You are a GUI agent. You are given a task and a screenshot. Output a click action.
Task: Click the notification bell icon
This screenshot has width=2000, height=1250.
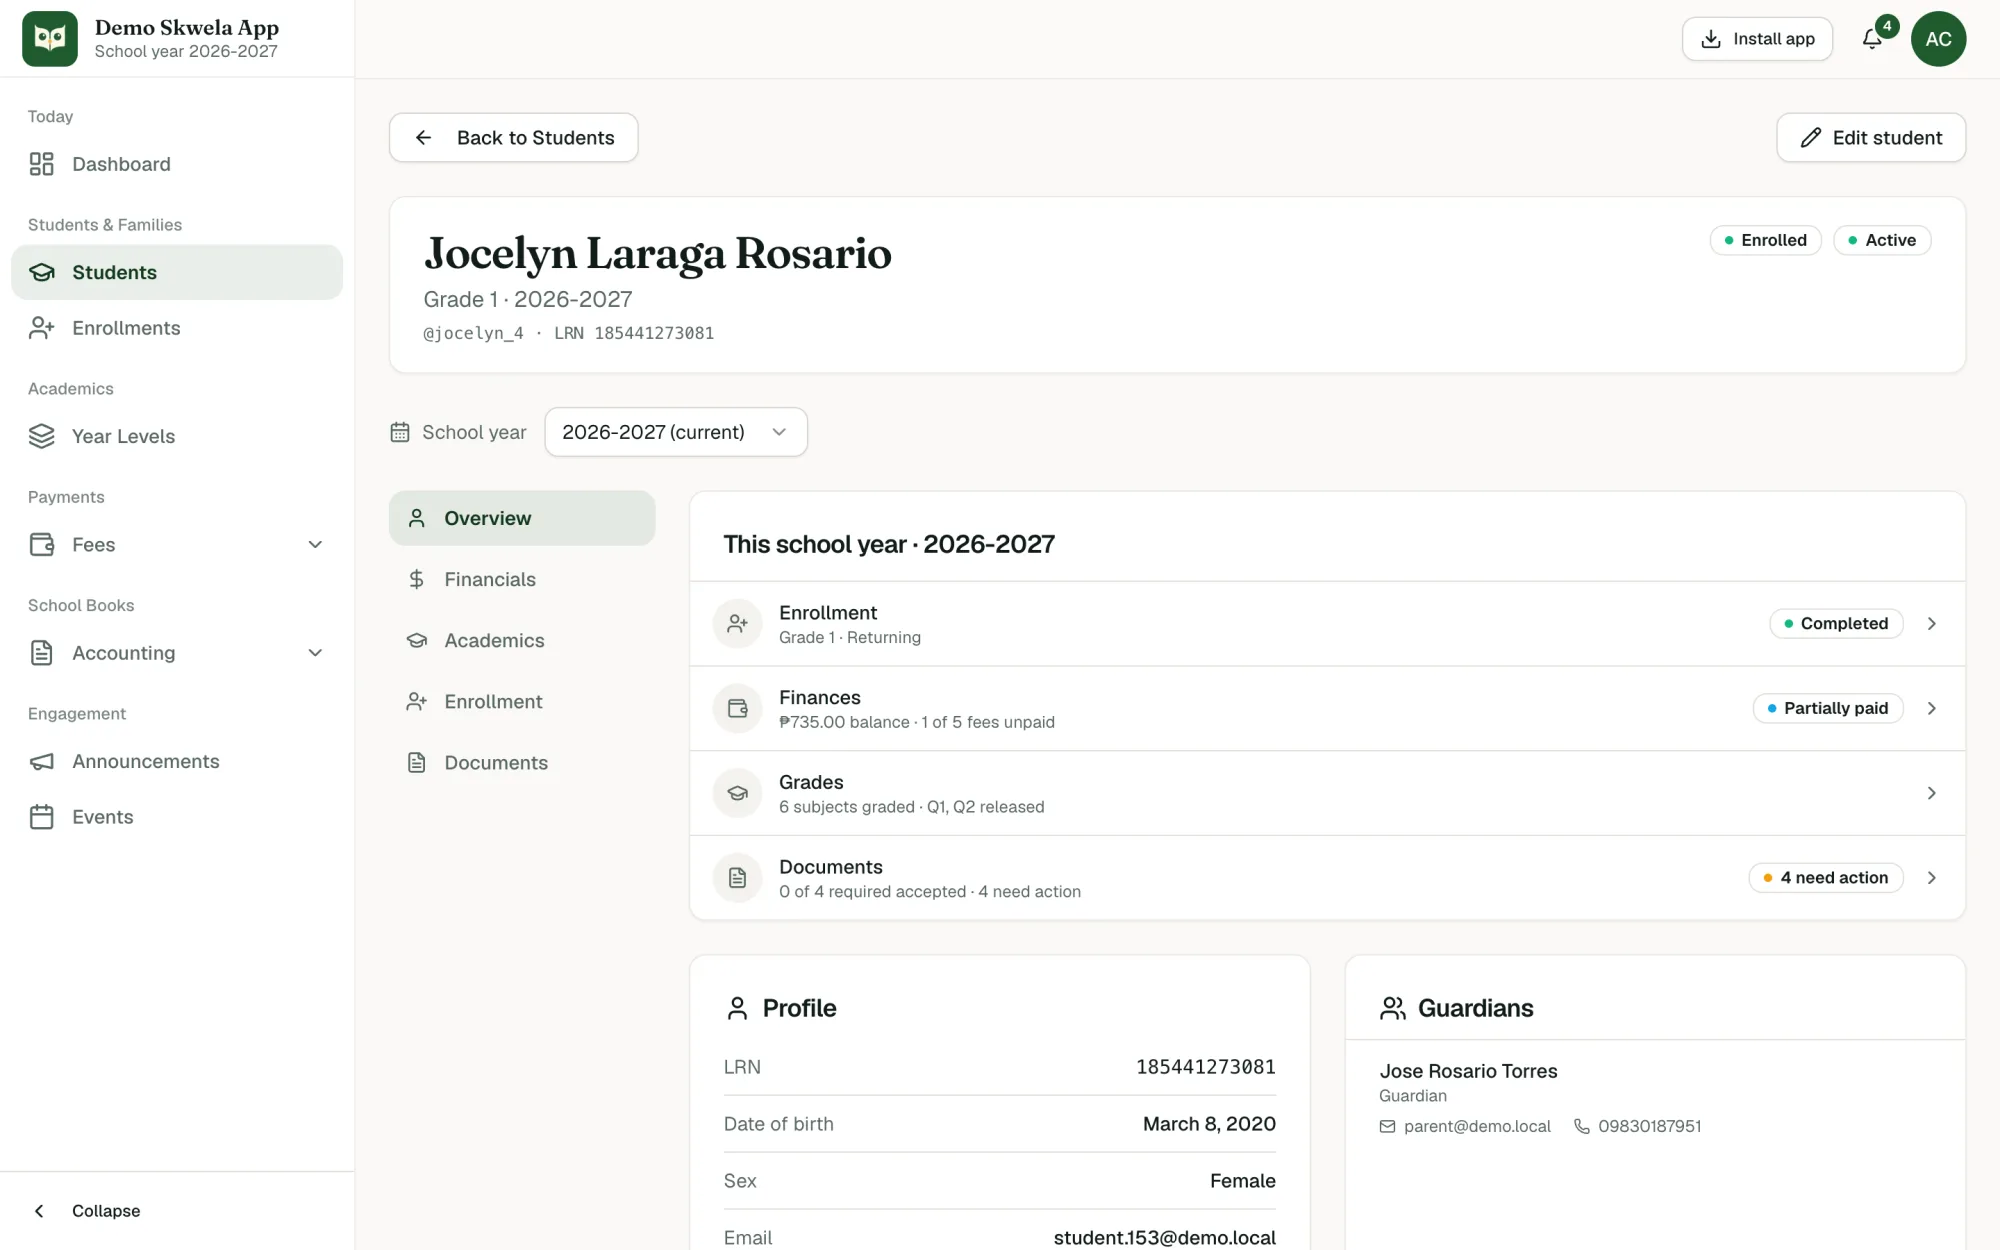[1871, 39]
